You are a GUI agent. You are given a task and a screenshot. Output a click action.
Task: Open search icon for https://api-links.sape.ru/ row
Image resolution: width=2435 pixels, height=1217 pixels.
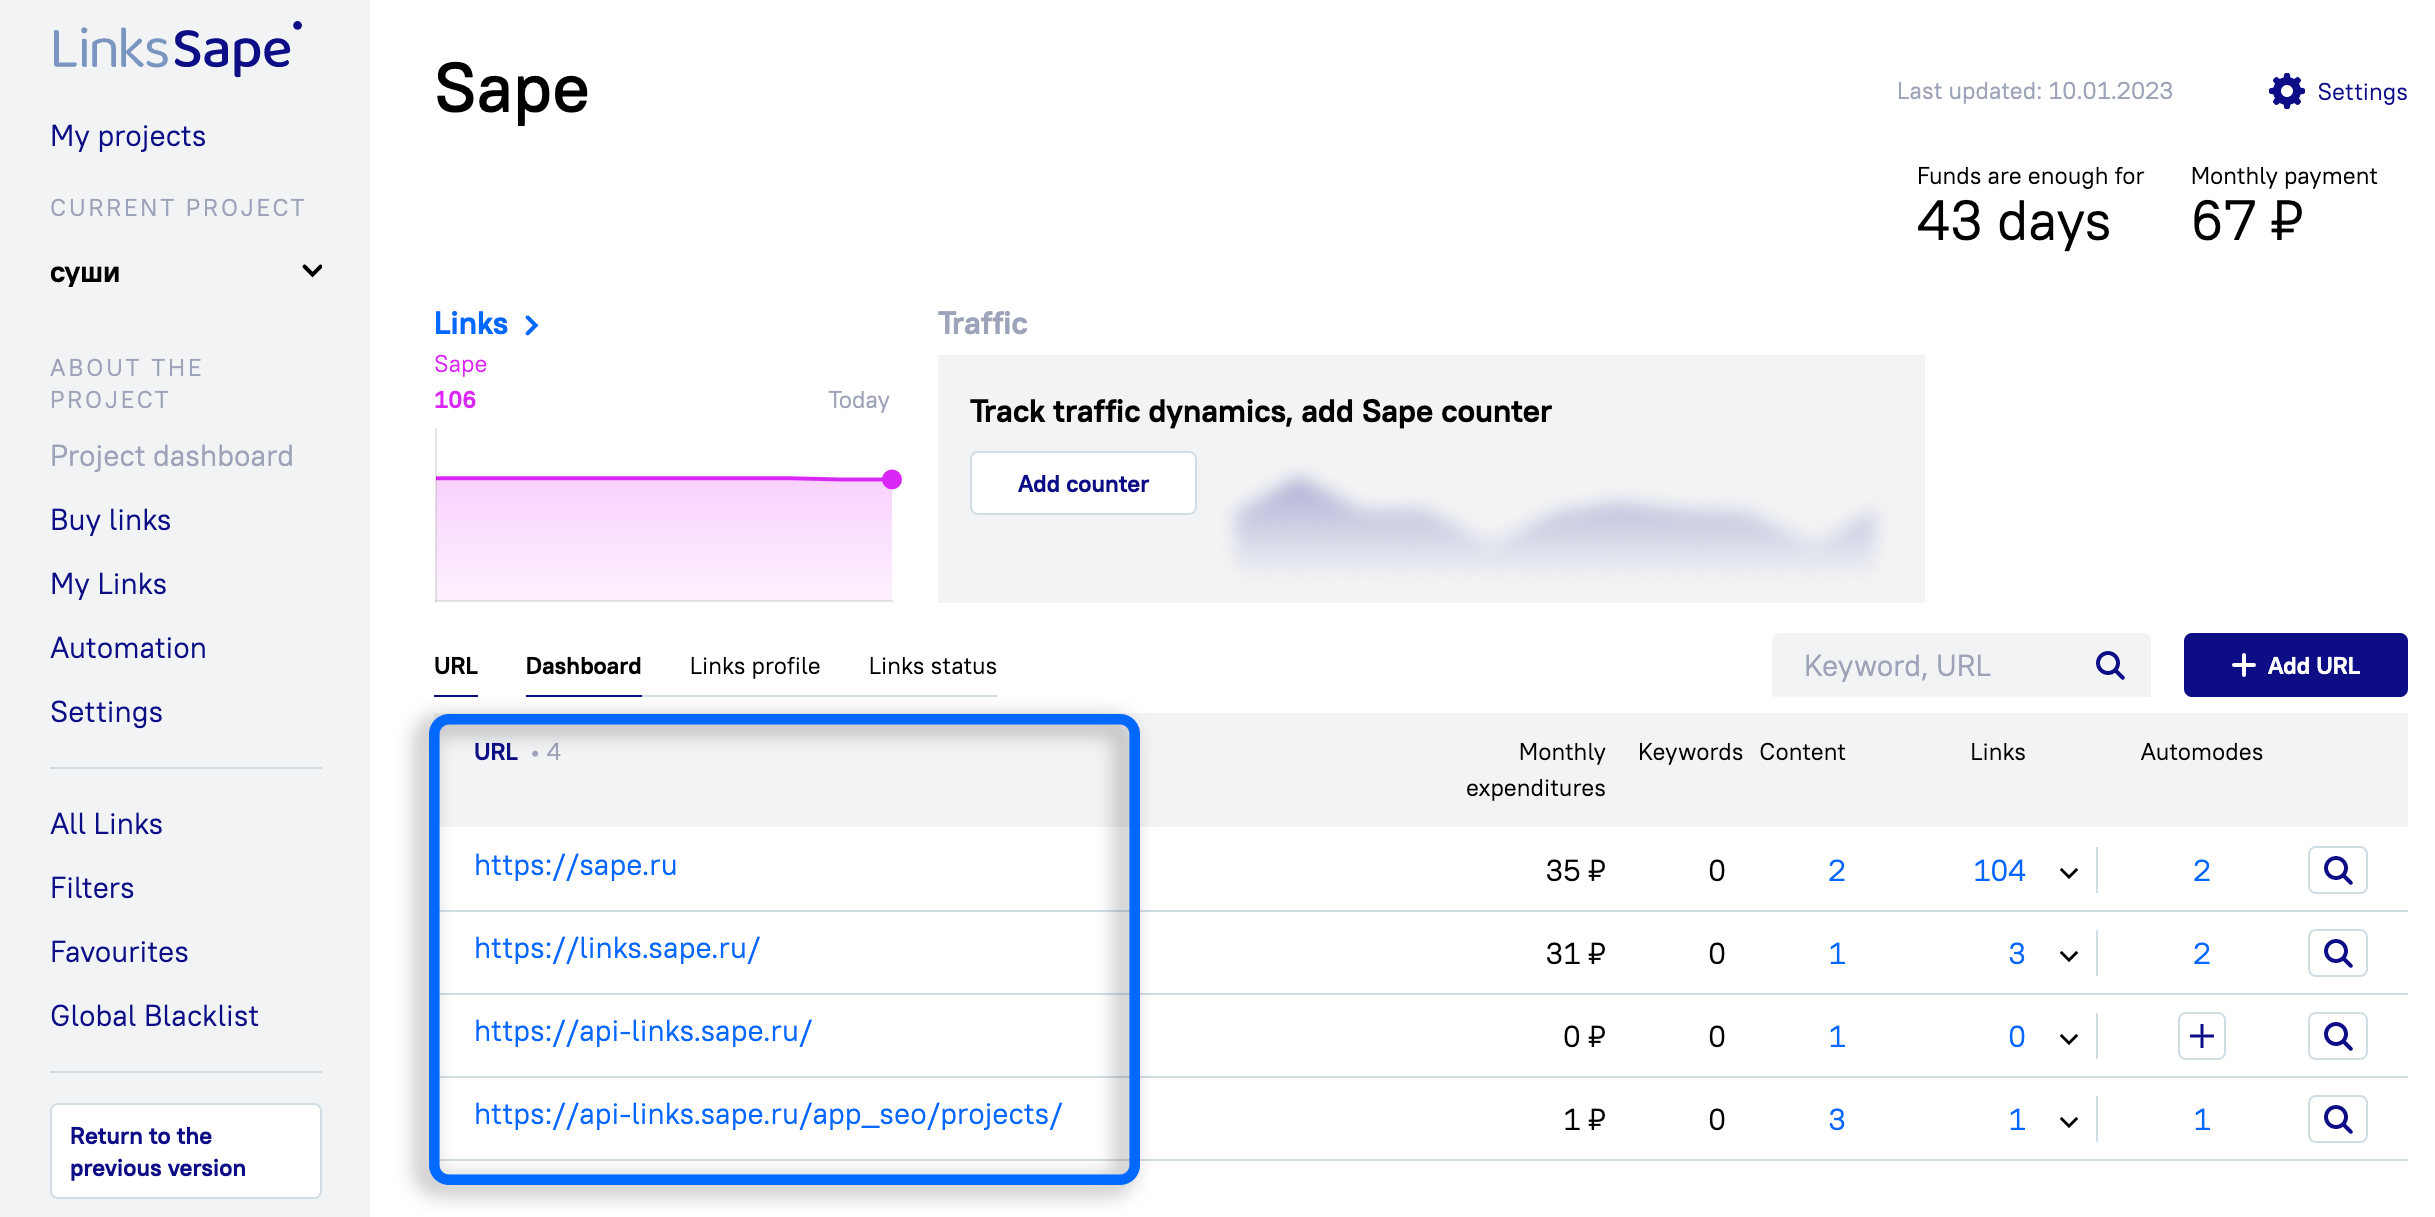click(2337, 1036)
